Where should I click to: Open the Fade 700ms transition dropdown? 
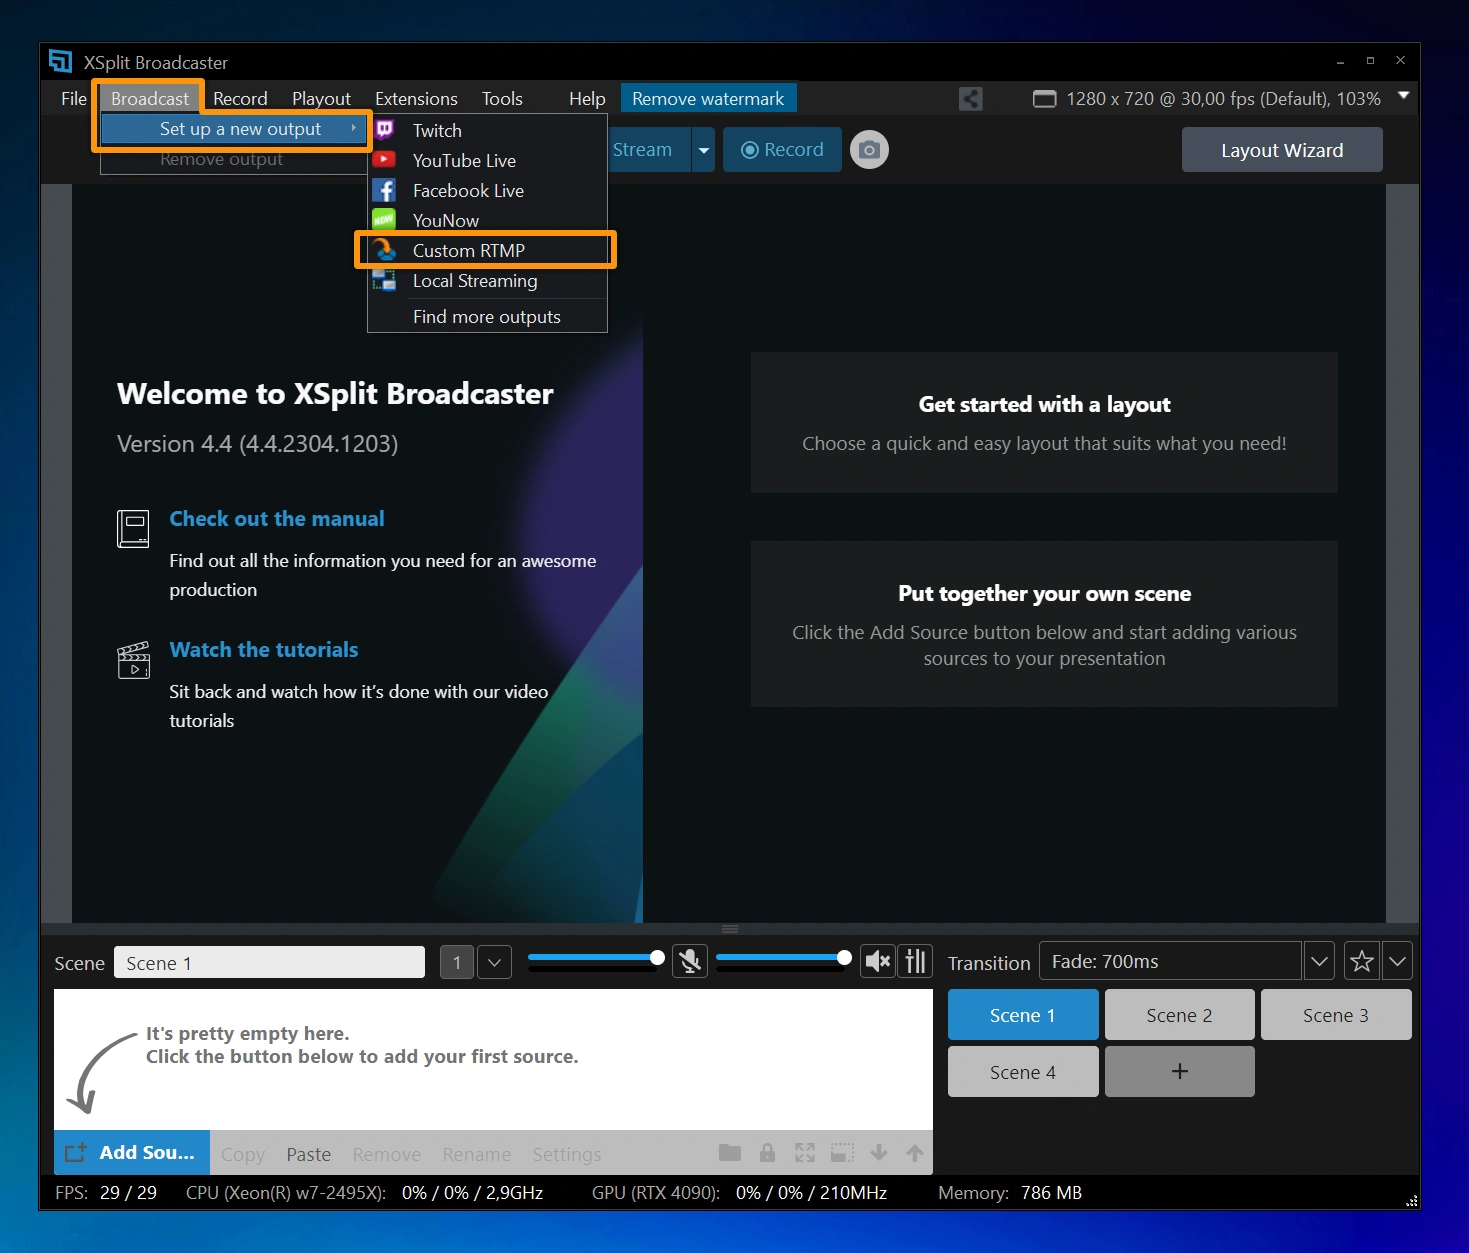coord(1318,961)
